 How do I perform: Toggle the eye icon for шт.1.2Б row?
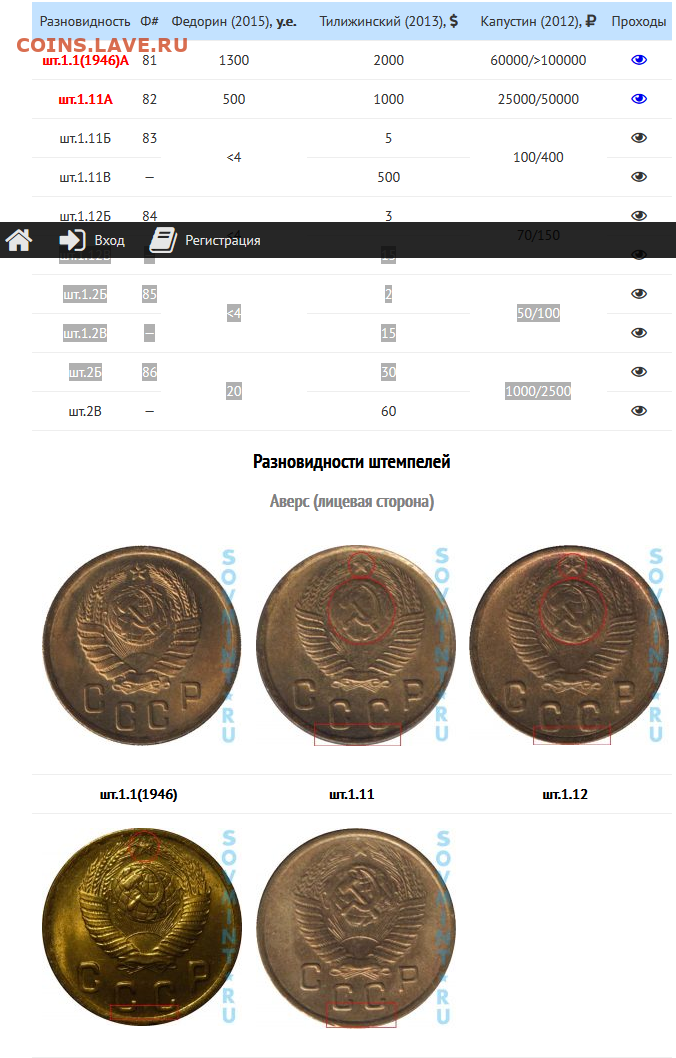click(x=639, y=294)
